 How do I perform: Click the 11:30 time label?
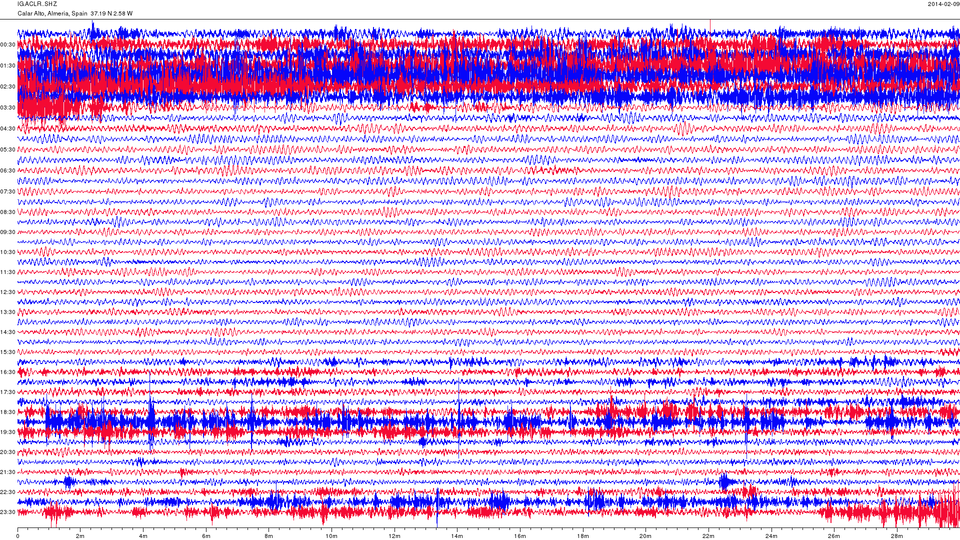click(8, 272)
